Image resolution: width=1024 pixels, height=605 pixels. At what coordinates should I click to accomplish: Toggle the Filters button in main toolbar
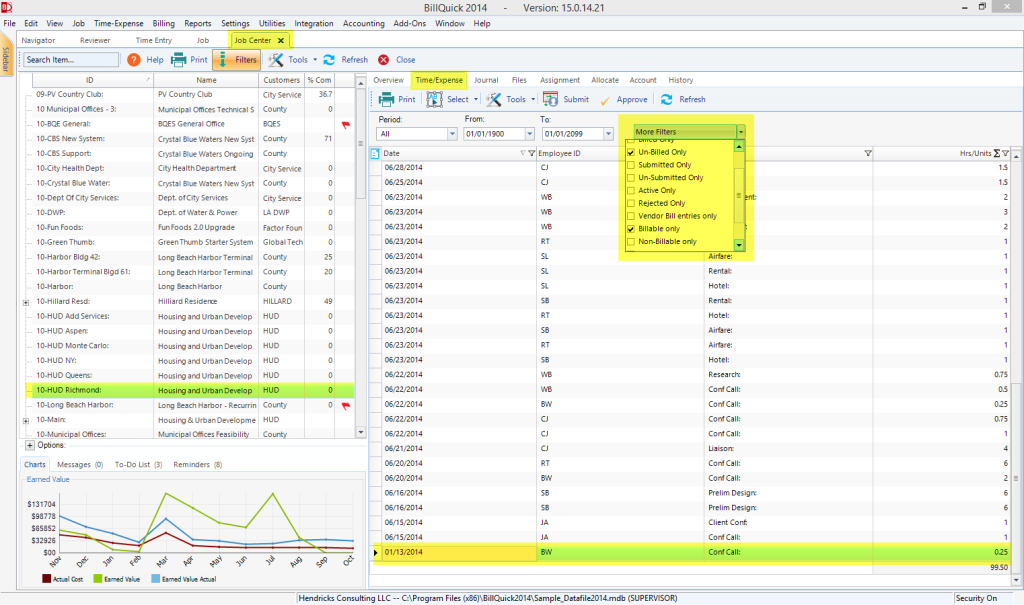(236, 59)
